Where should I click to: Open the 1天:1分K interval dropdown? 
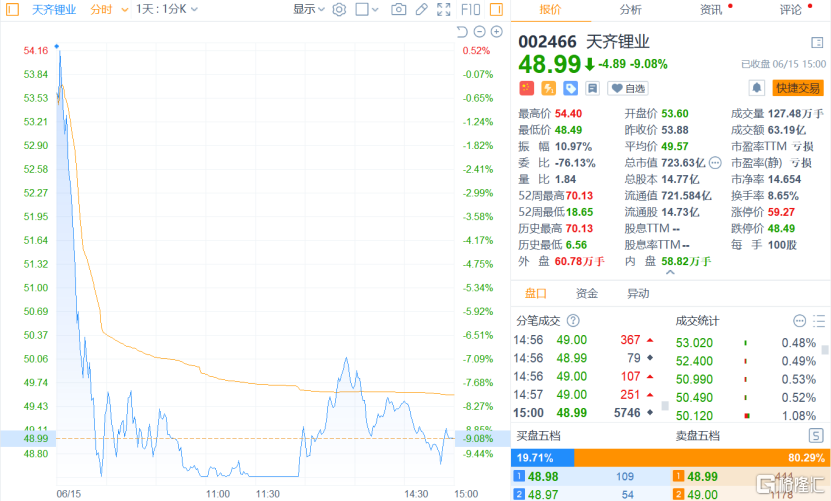[166, 9]
